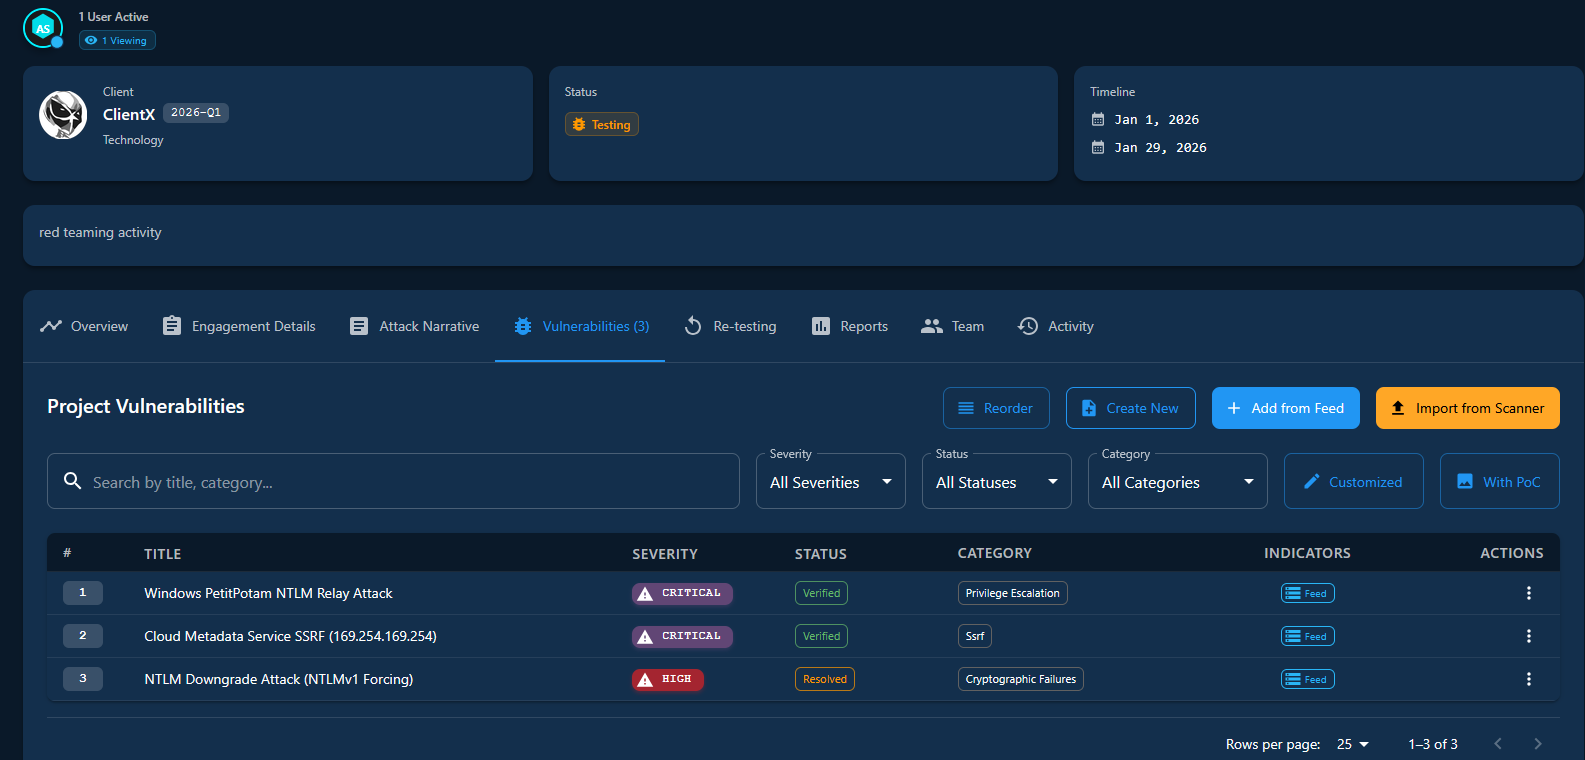Screen dimensions: 1585x760
Task: Click the SEVERITY column header
Action: pos(665,554)
